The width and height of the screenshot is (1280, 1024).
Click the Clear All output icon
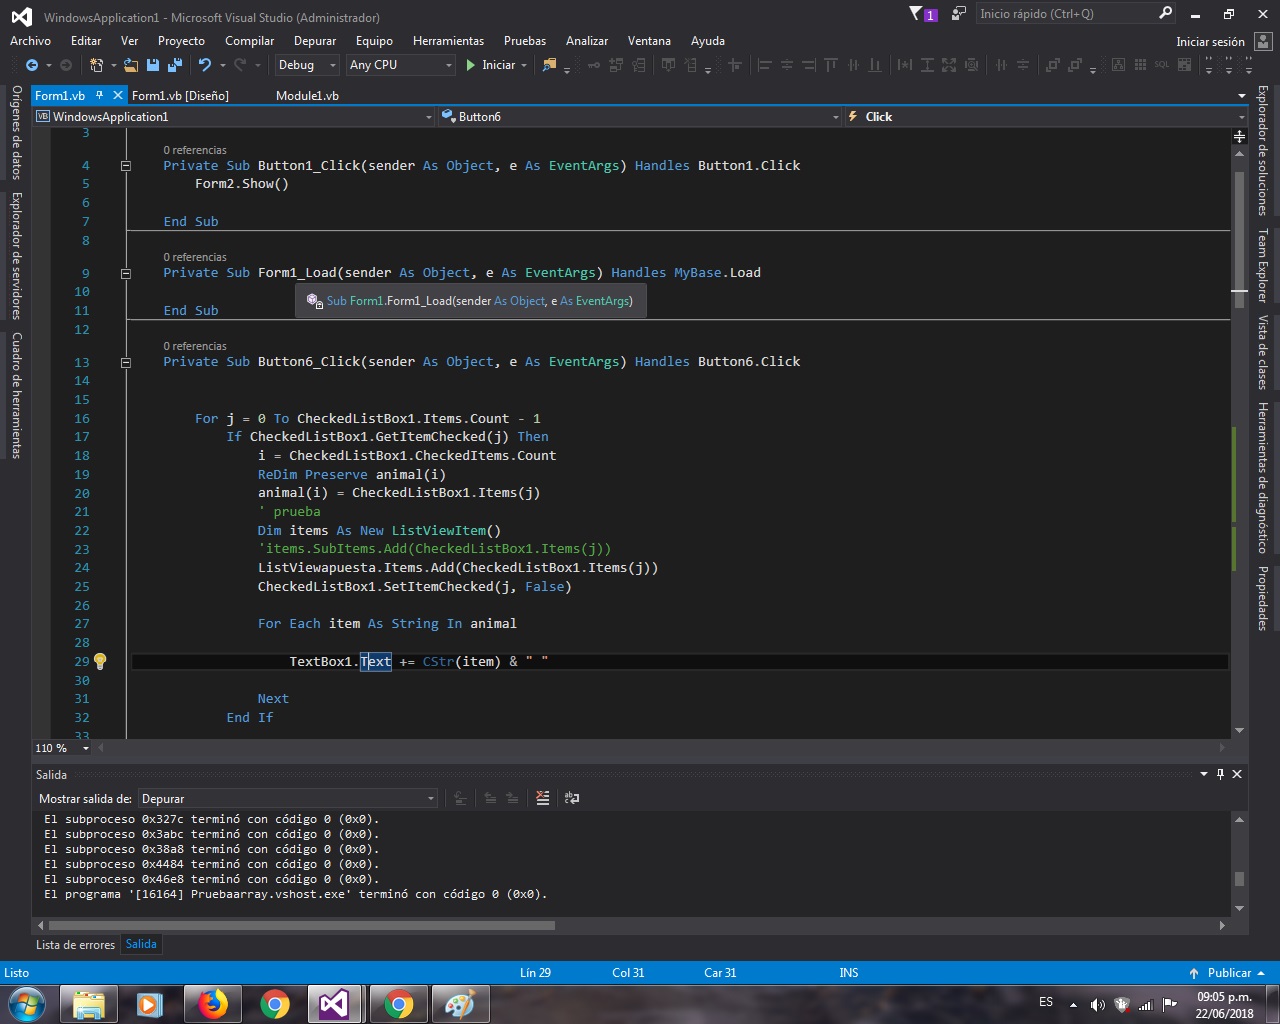(543, 798)
